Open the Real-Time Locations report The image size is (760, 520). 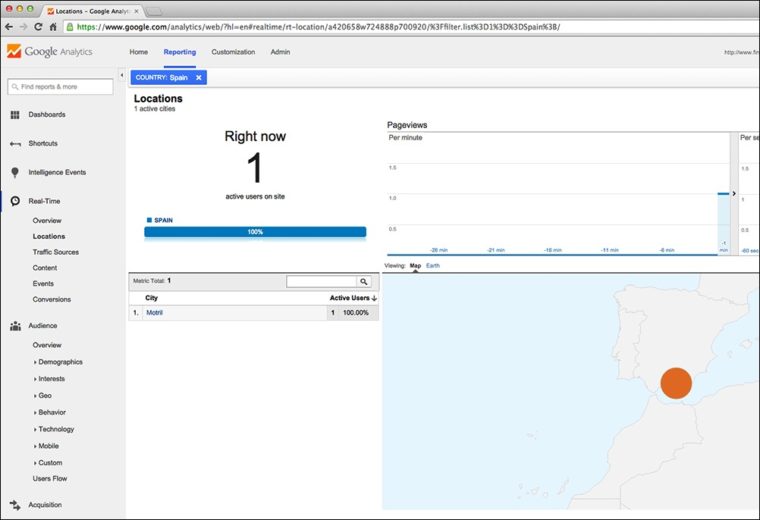[x=49, y=236]
